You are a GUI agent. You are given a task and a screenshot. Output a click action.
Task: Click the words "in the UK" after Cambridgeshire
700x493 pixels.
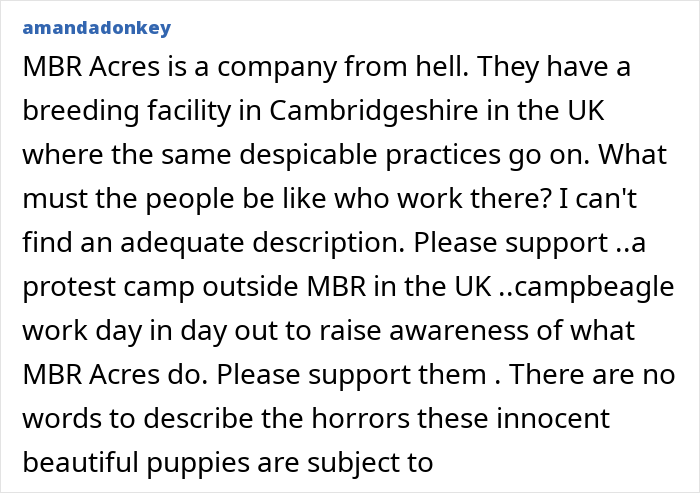(540, 111)
